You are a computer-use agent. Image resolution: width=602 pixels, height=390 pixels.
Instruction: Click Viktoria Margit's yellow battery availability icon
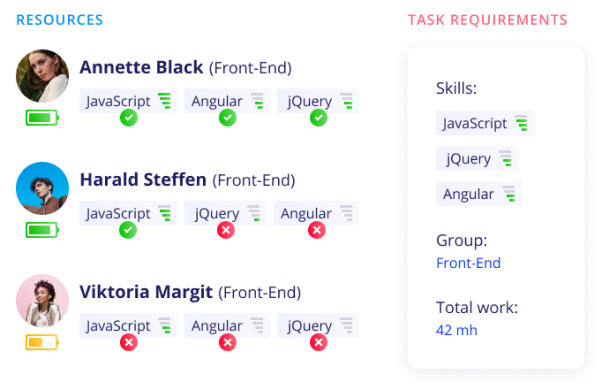pos(42,342)
